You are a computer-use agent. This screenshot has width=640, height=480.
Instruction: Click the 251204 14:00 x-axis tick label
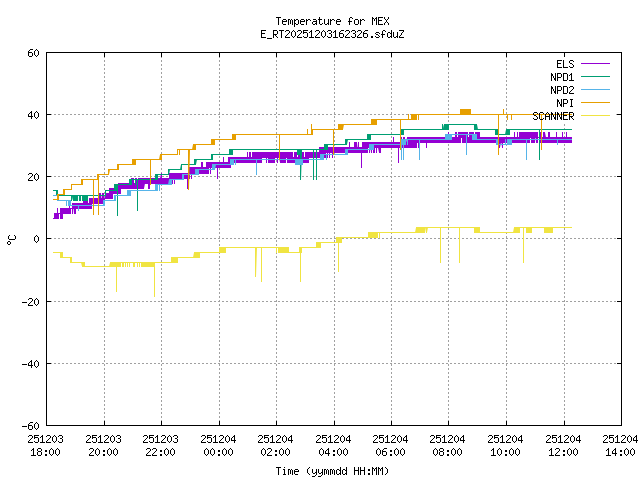click(620, 445)
